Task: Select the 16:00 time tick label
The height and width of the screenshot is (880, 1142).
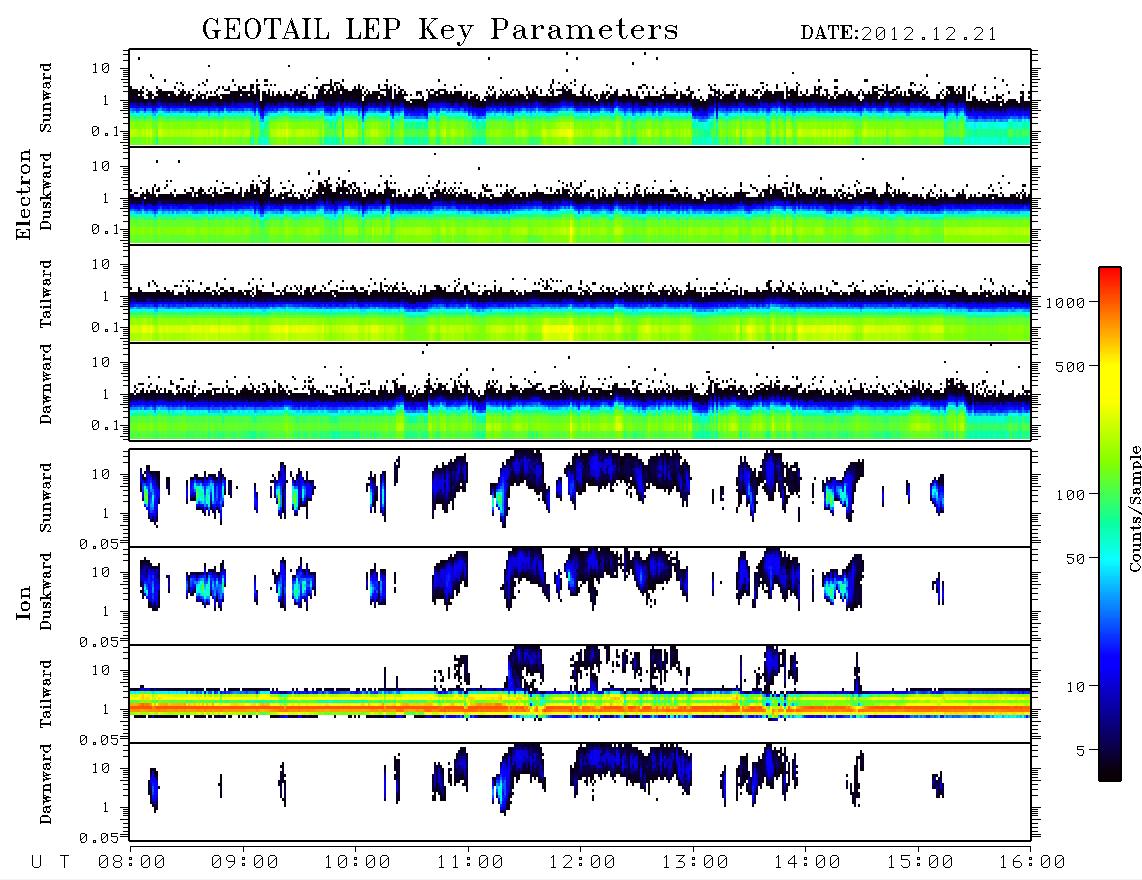Action: pyautogui.click(x=1032, y=862)
